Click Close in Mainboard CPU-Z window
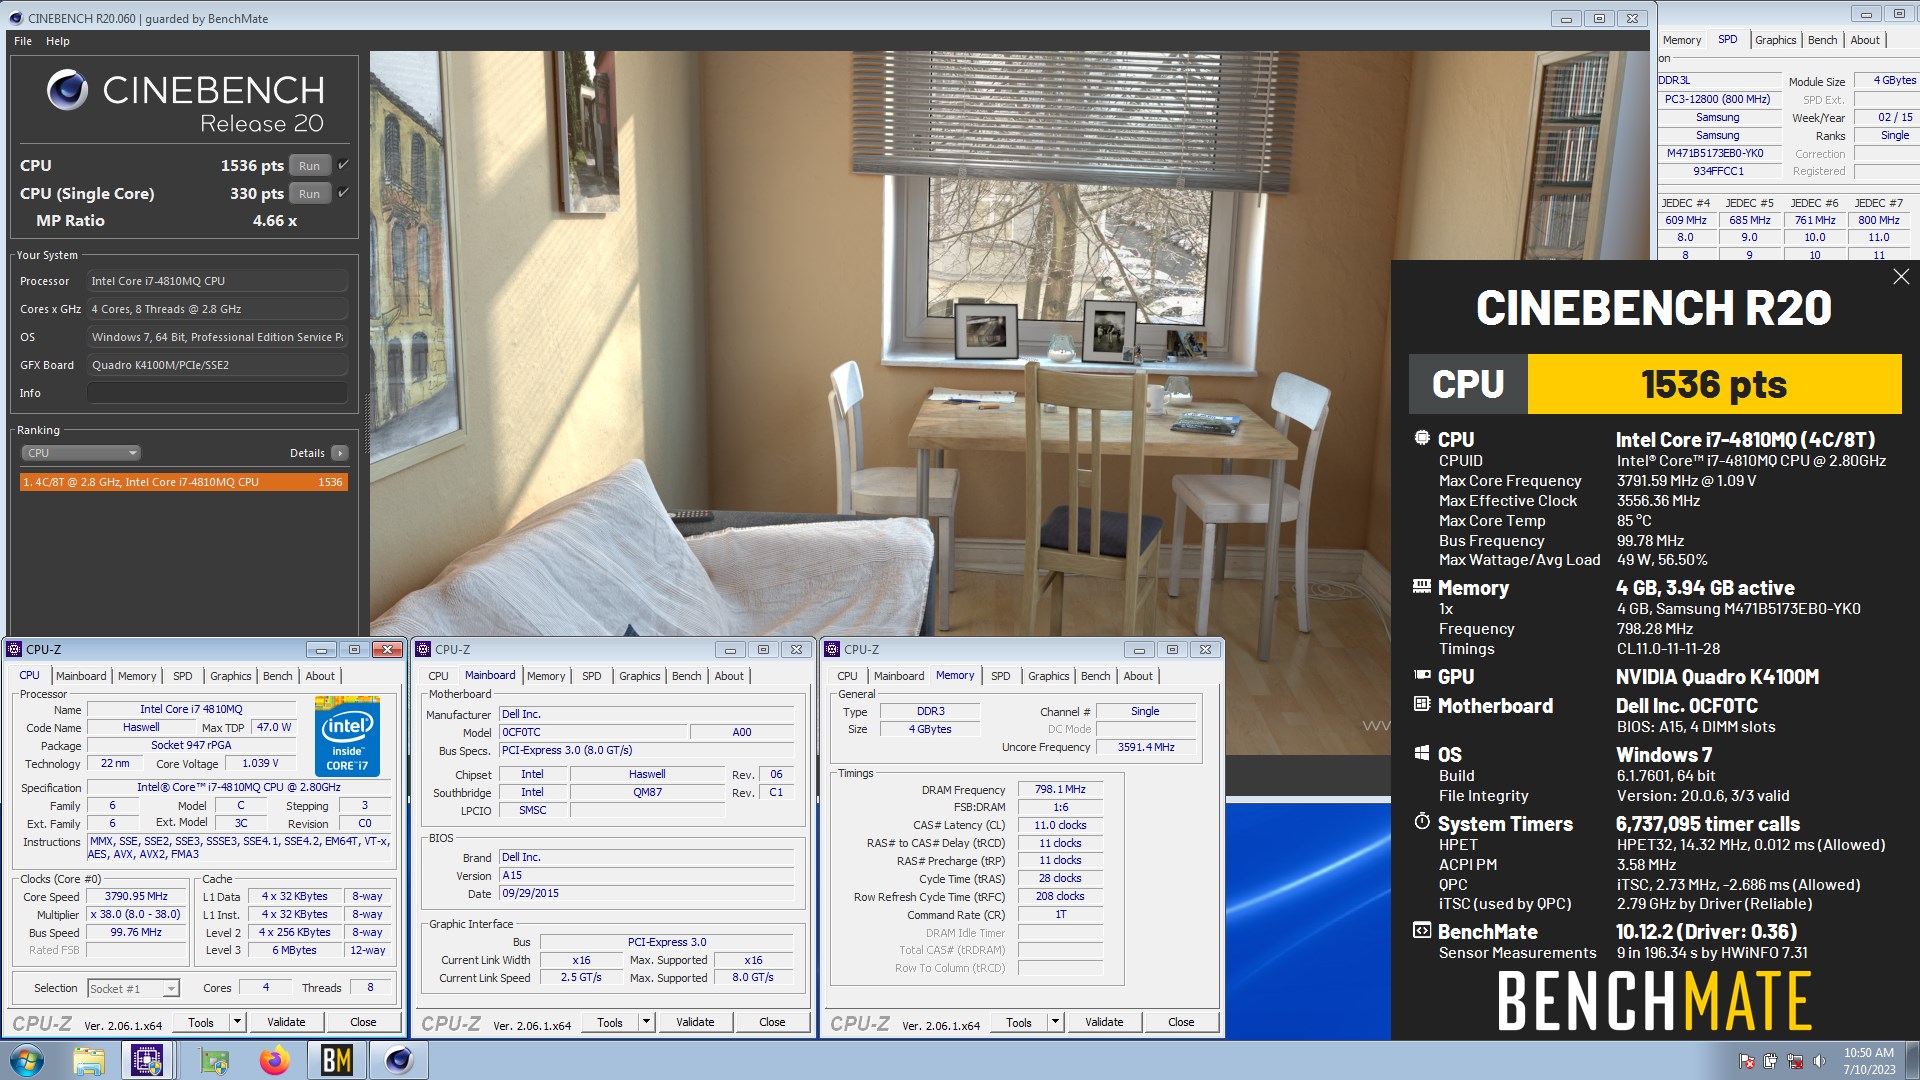Image resolution: width=1920 pixels, height=1080 pixels. click(772, 1022)
